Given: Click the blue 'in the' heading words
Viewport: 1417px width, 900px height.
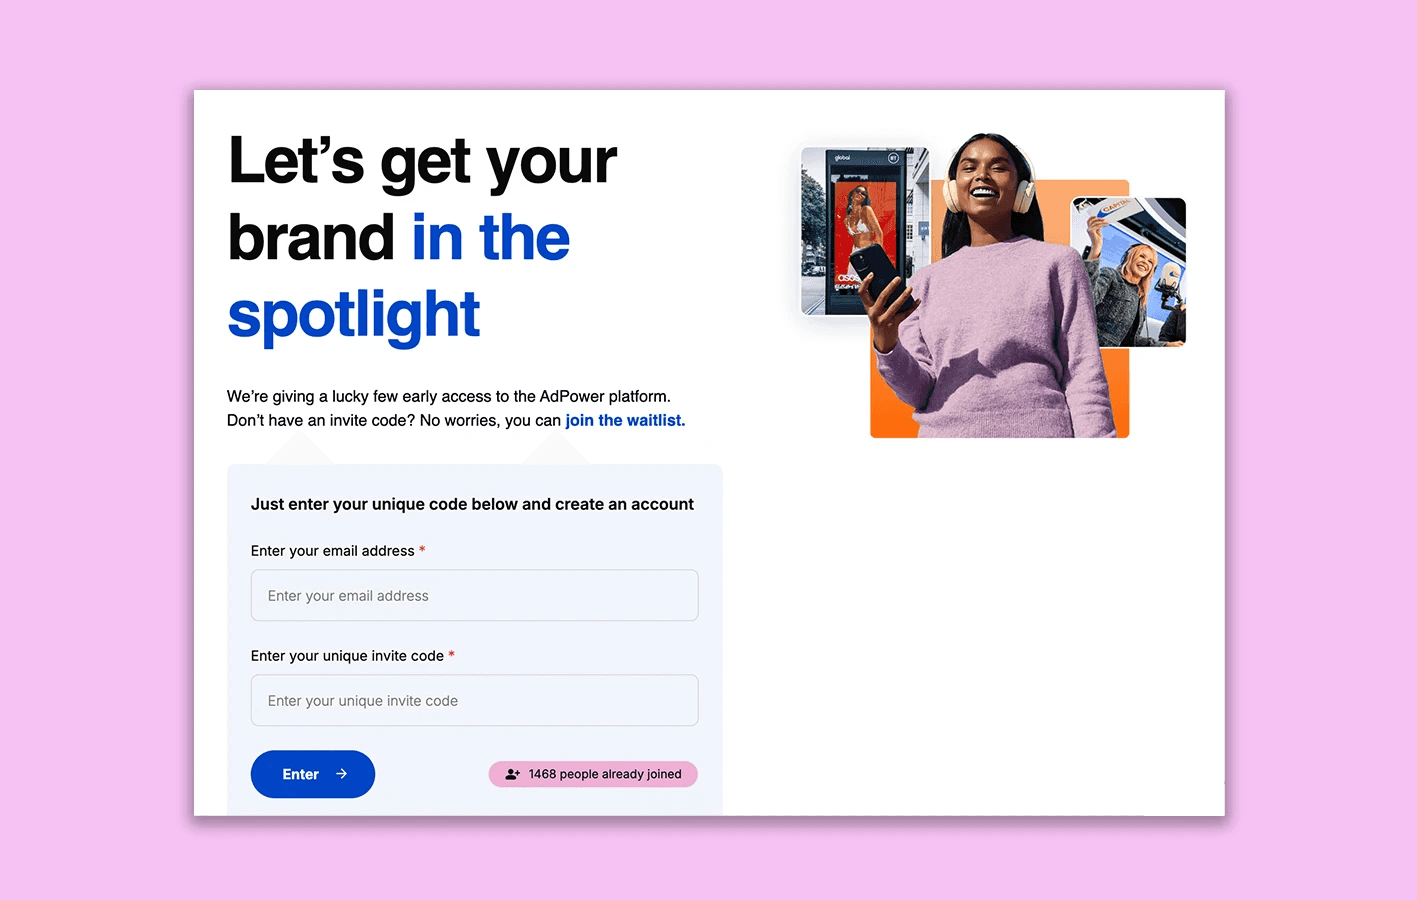Looking at the screenshot, I should (x=491, y=238).
